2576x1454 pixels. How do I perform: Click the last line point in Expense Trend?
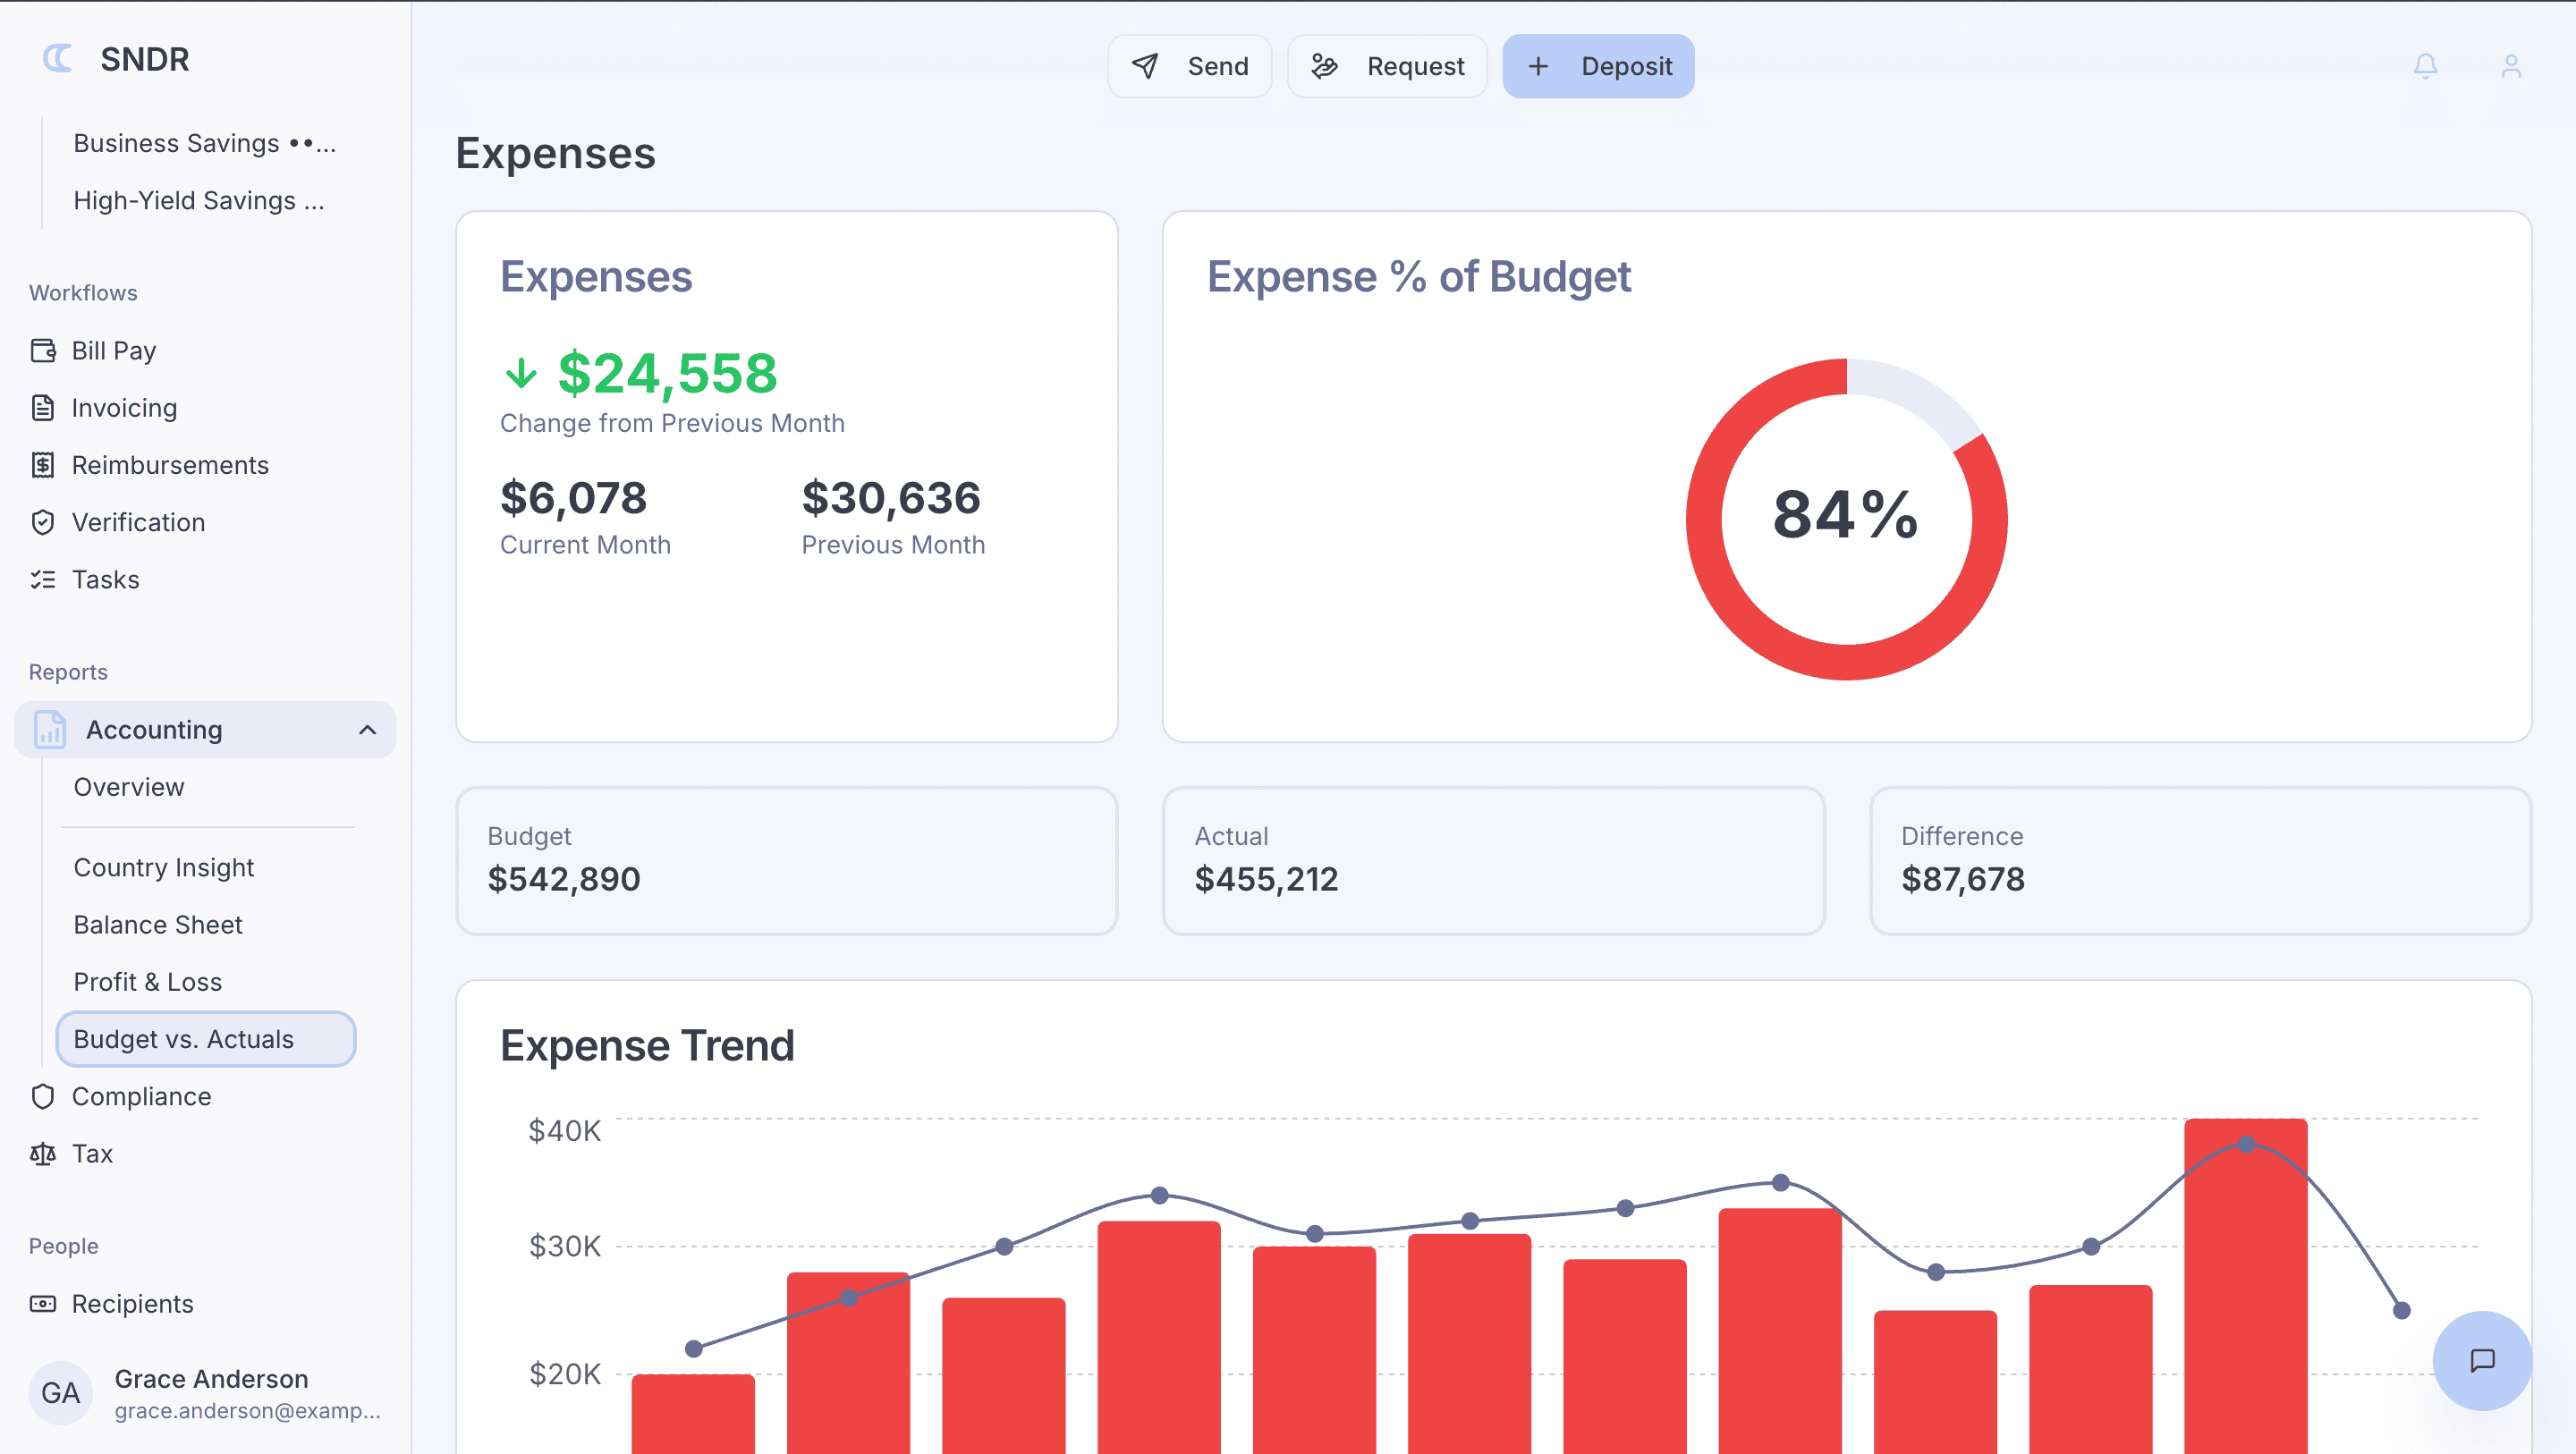(2401, 1310)
